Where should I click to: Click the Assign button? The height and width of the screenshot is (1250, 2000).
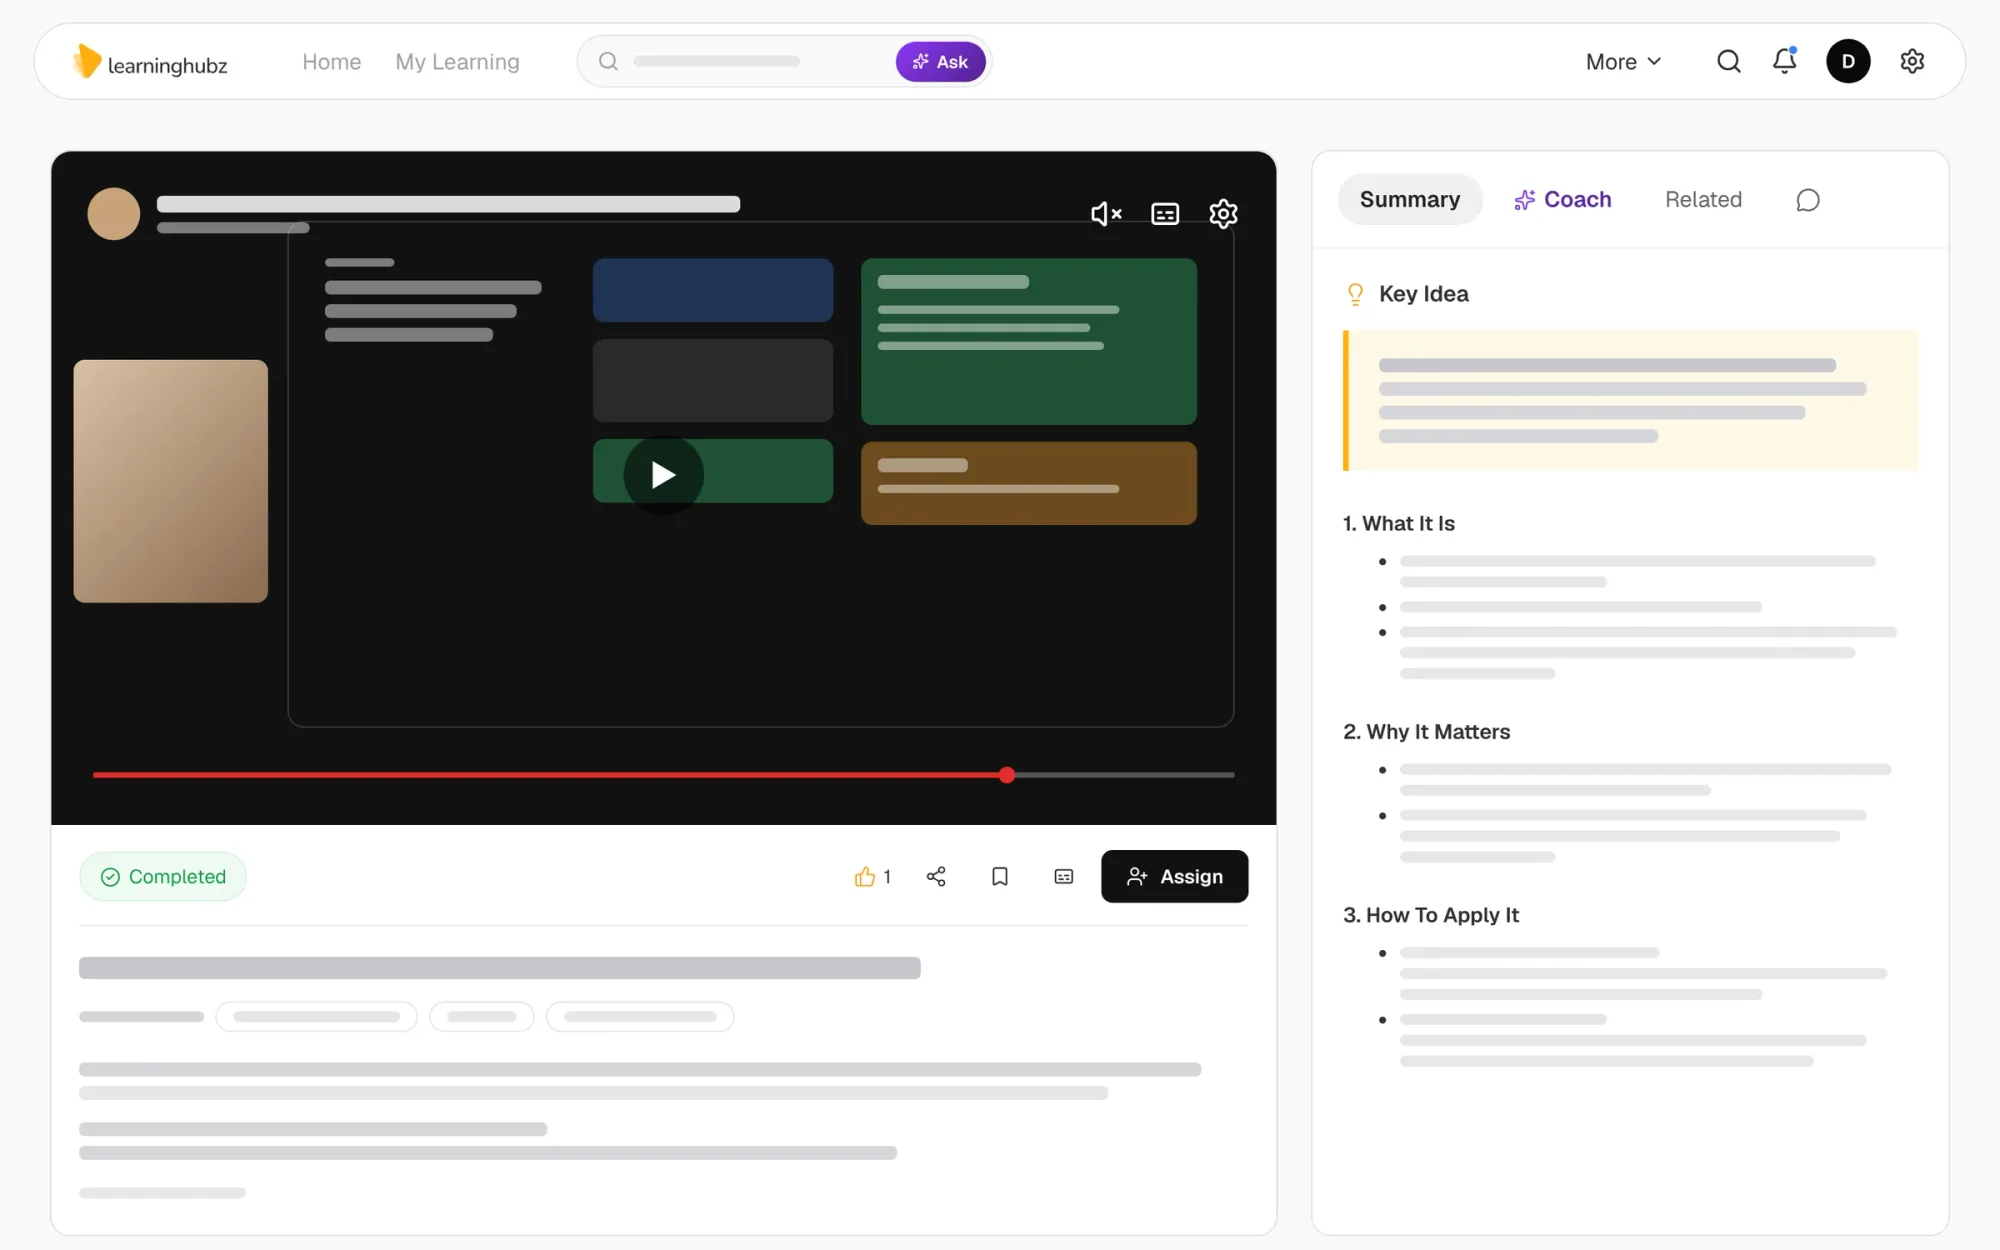(1175, 877)
